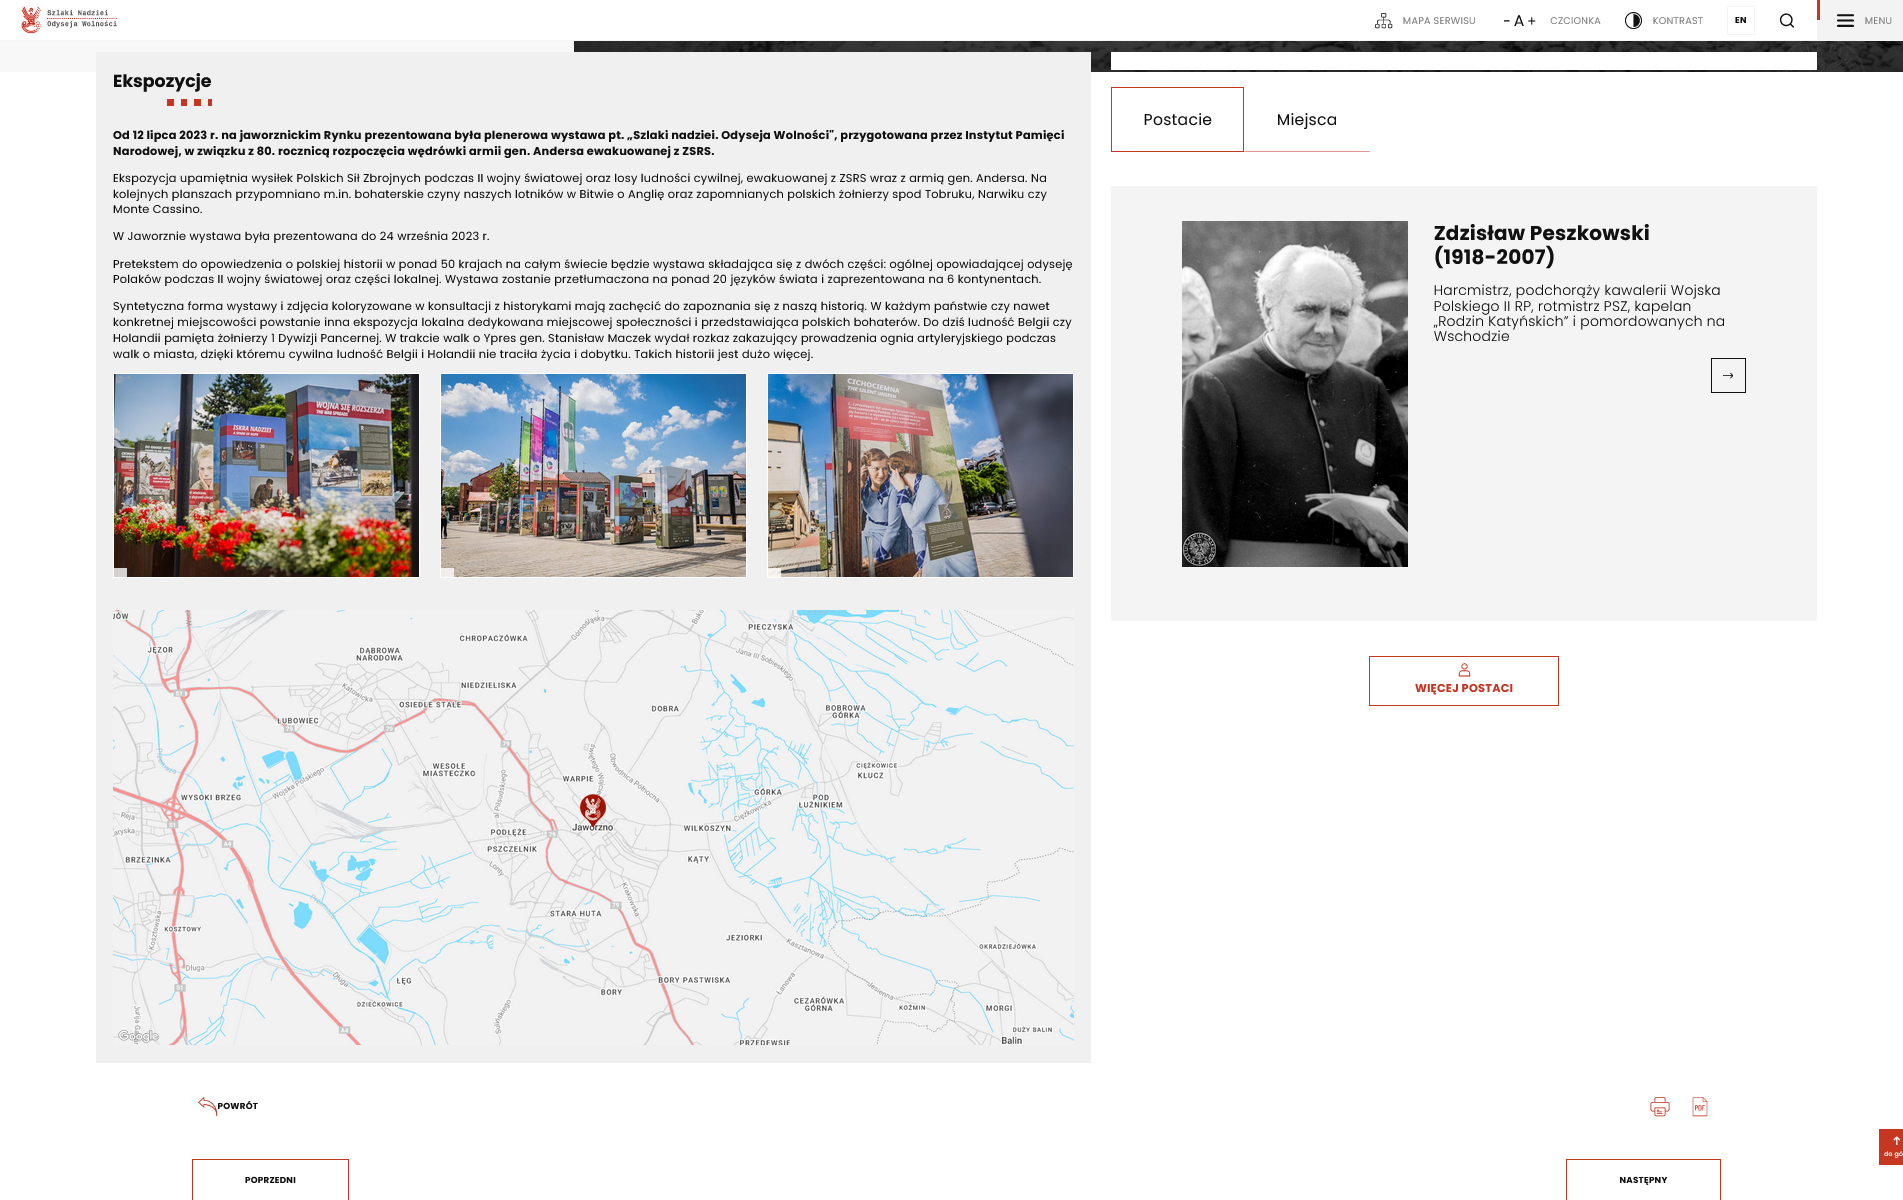Increase font size with plus button

click(x=1531, y=21)
